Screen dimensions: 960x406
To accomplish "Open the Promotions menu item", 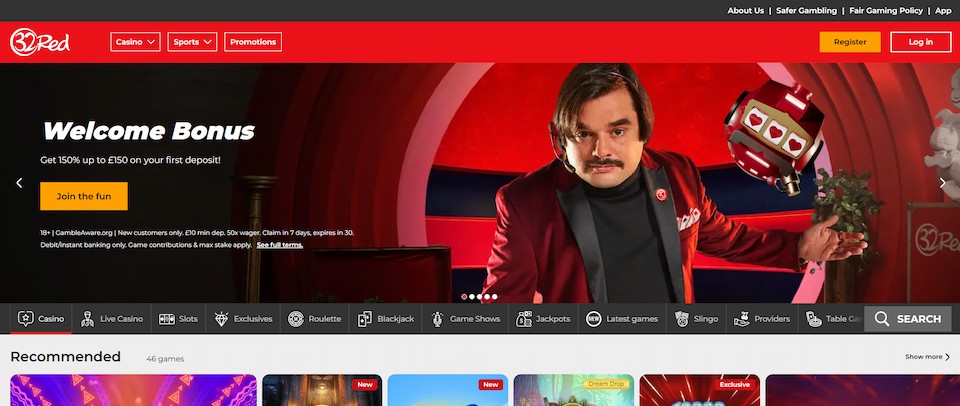I will (253, 42).
